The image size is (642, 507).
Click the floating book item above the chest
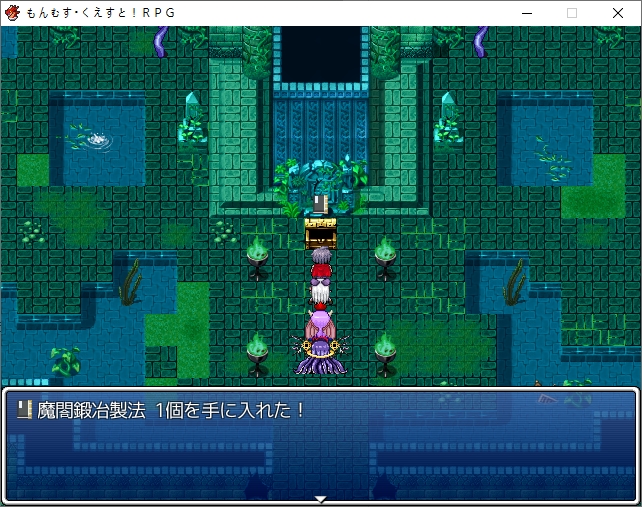(321, 204)
